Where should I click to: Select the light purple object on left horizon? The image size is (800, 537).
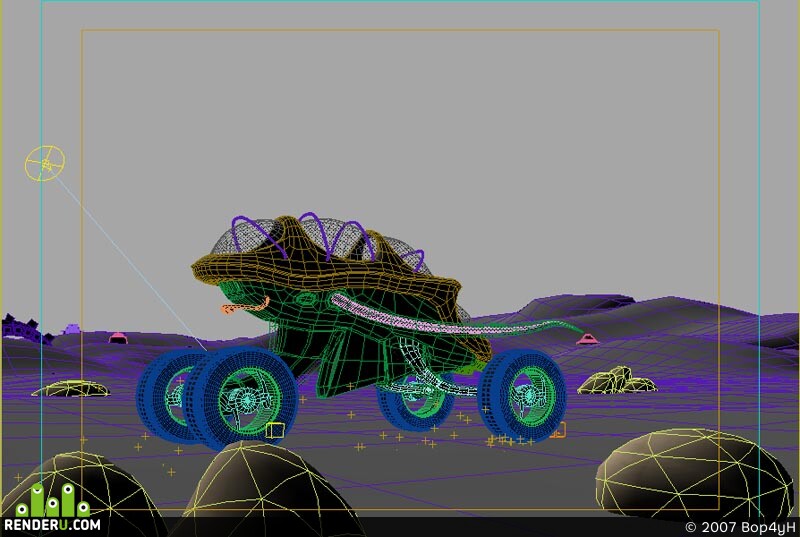(71, 328)
